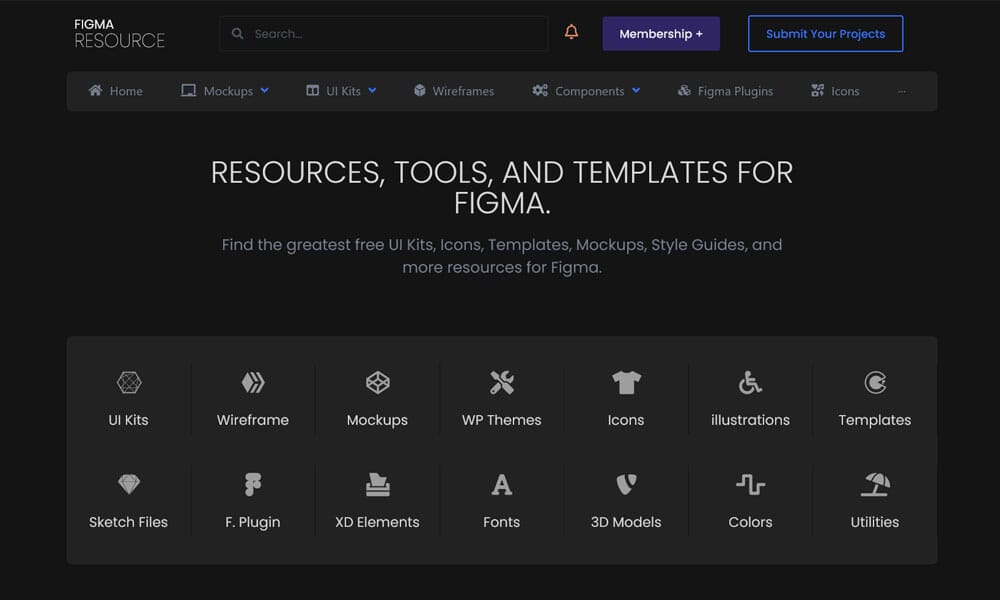Open the Sketch Files category label
Viewport: 1000px width, 600px height.
128,522
